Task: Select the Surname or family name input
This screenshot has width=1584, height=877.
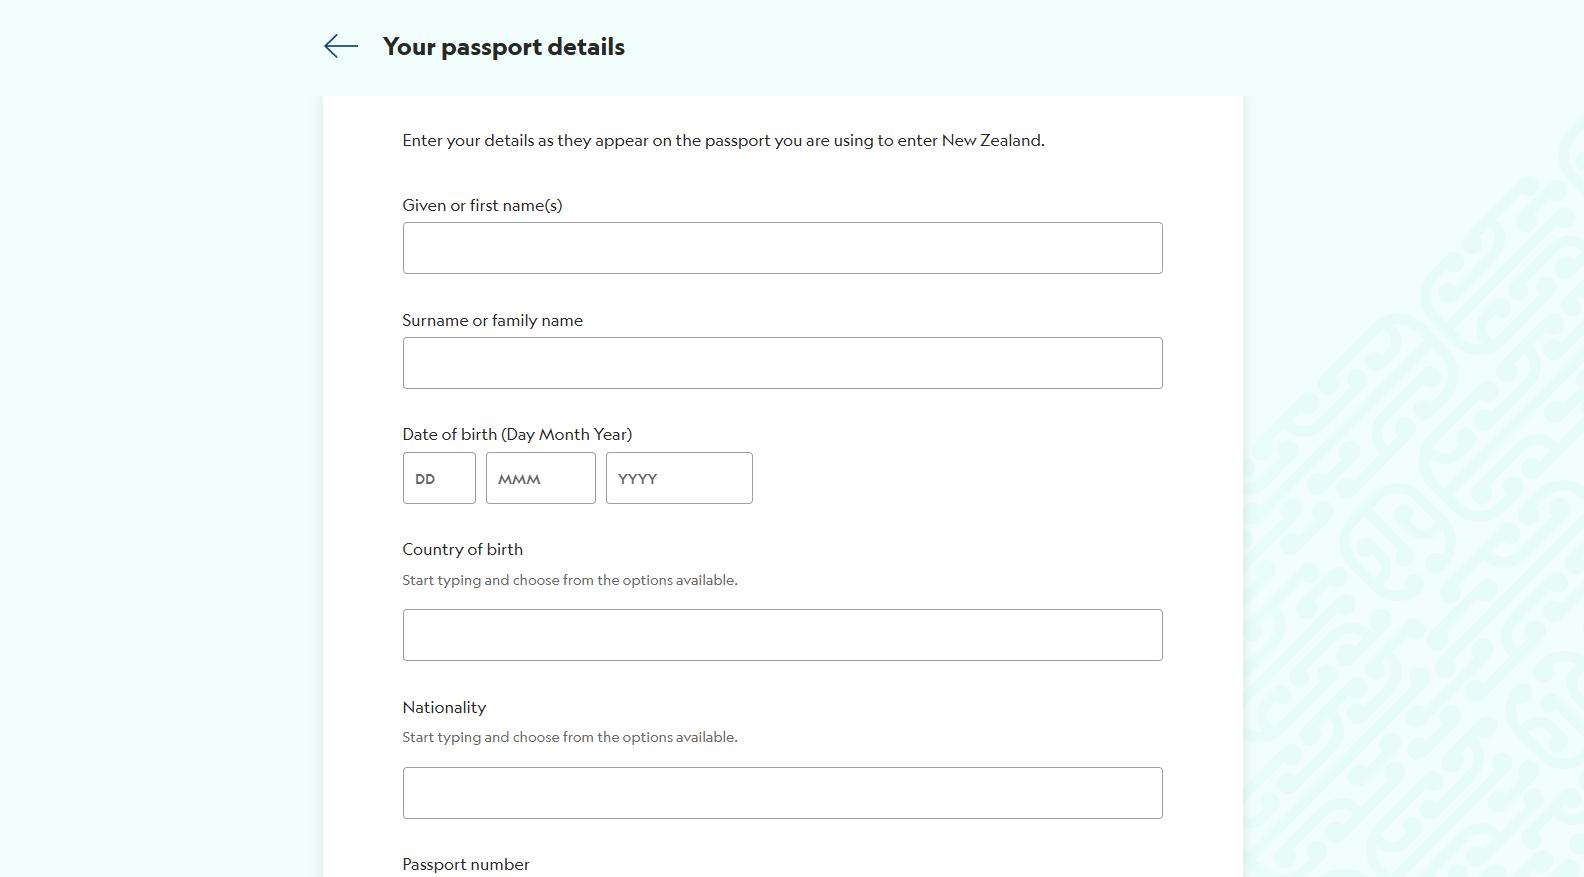Action: (782, 363)
